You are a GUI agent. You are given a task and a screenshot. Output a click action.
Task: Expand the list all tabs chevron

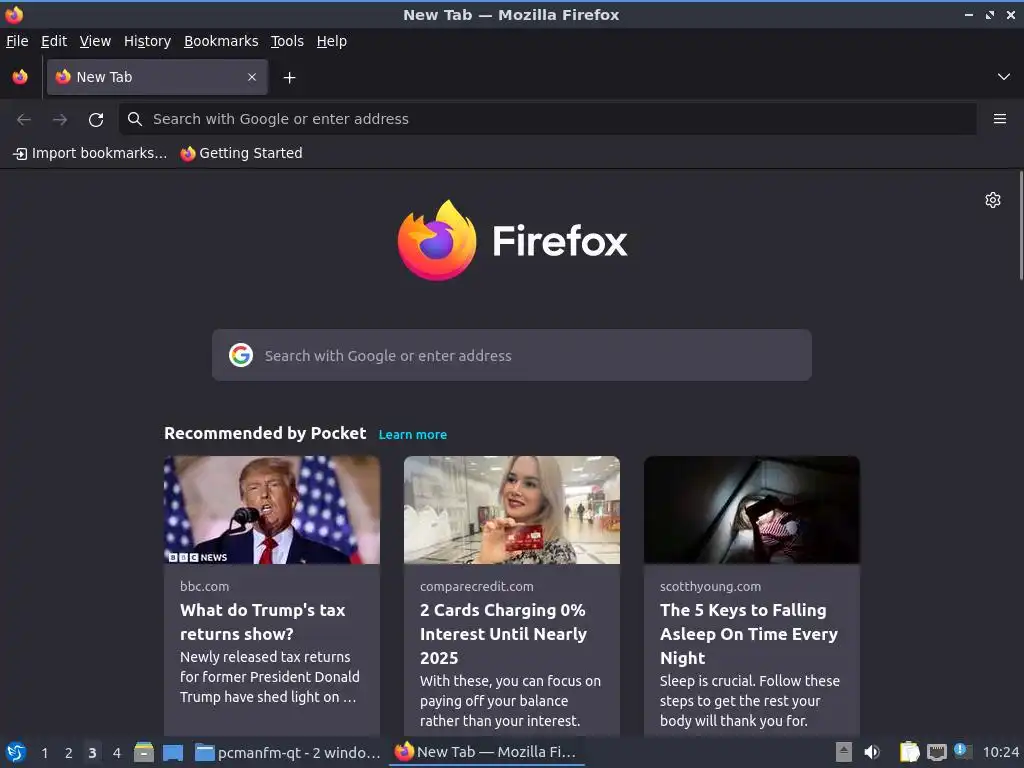click(1004, 77)
